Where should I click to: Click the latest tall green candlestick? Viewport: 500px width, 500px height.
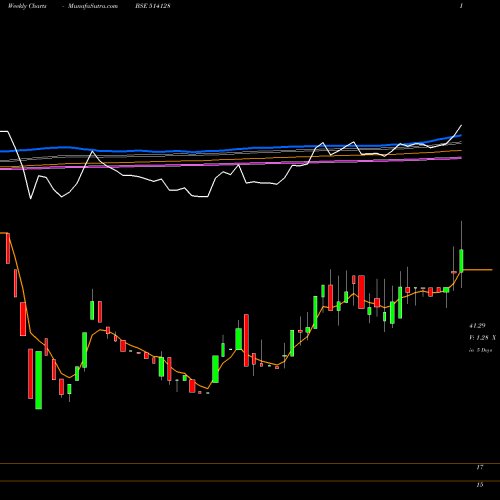(x=462, y=261)
